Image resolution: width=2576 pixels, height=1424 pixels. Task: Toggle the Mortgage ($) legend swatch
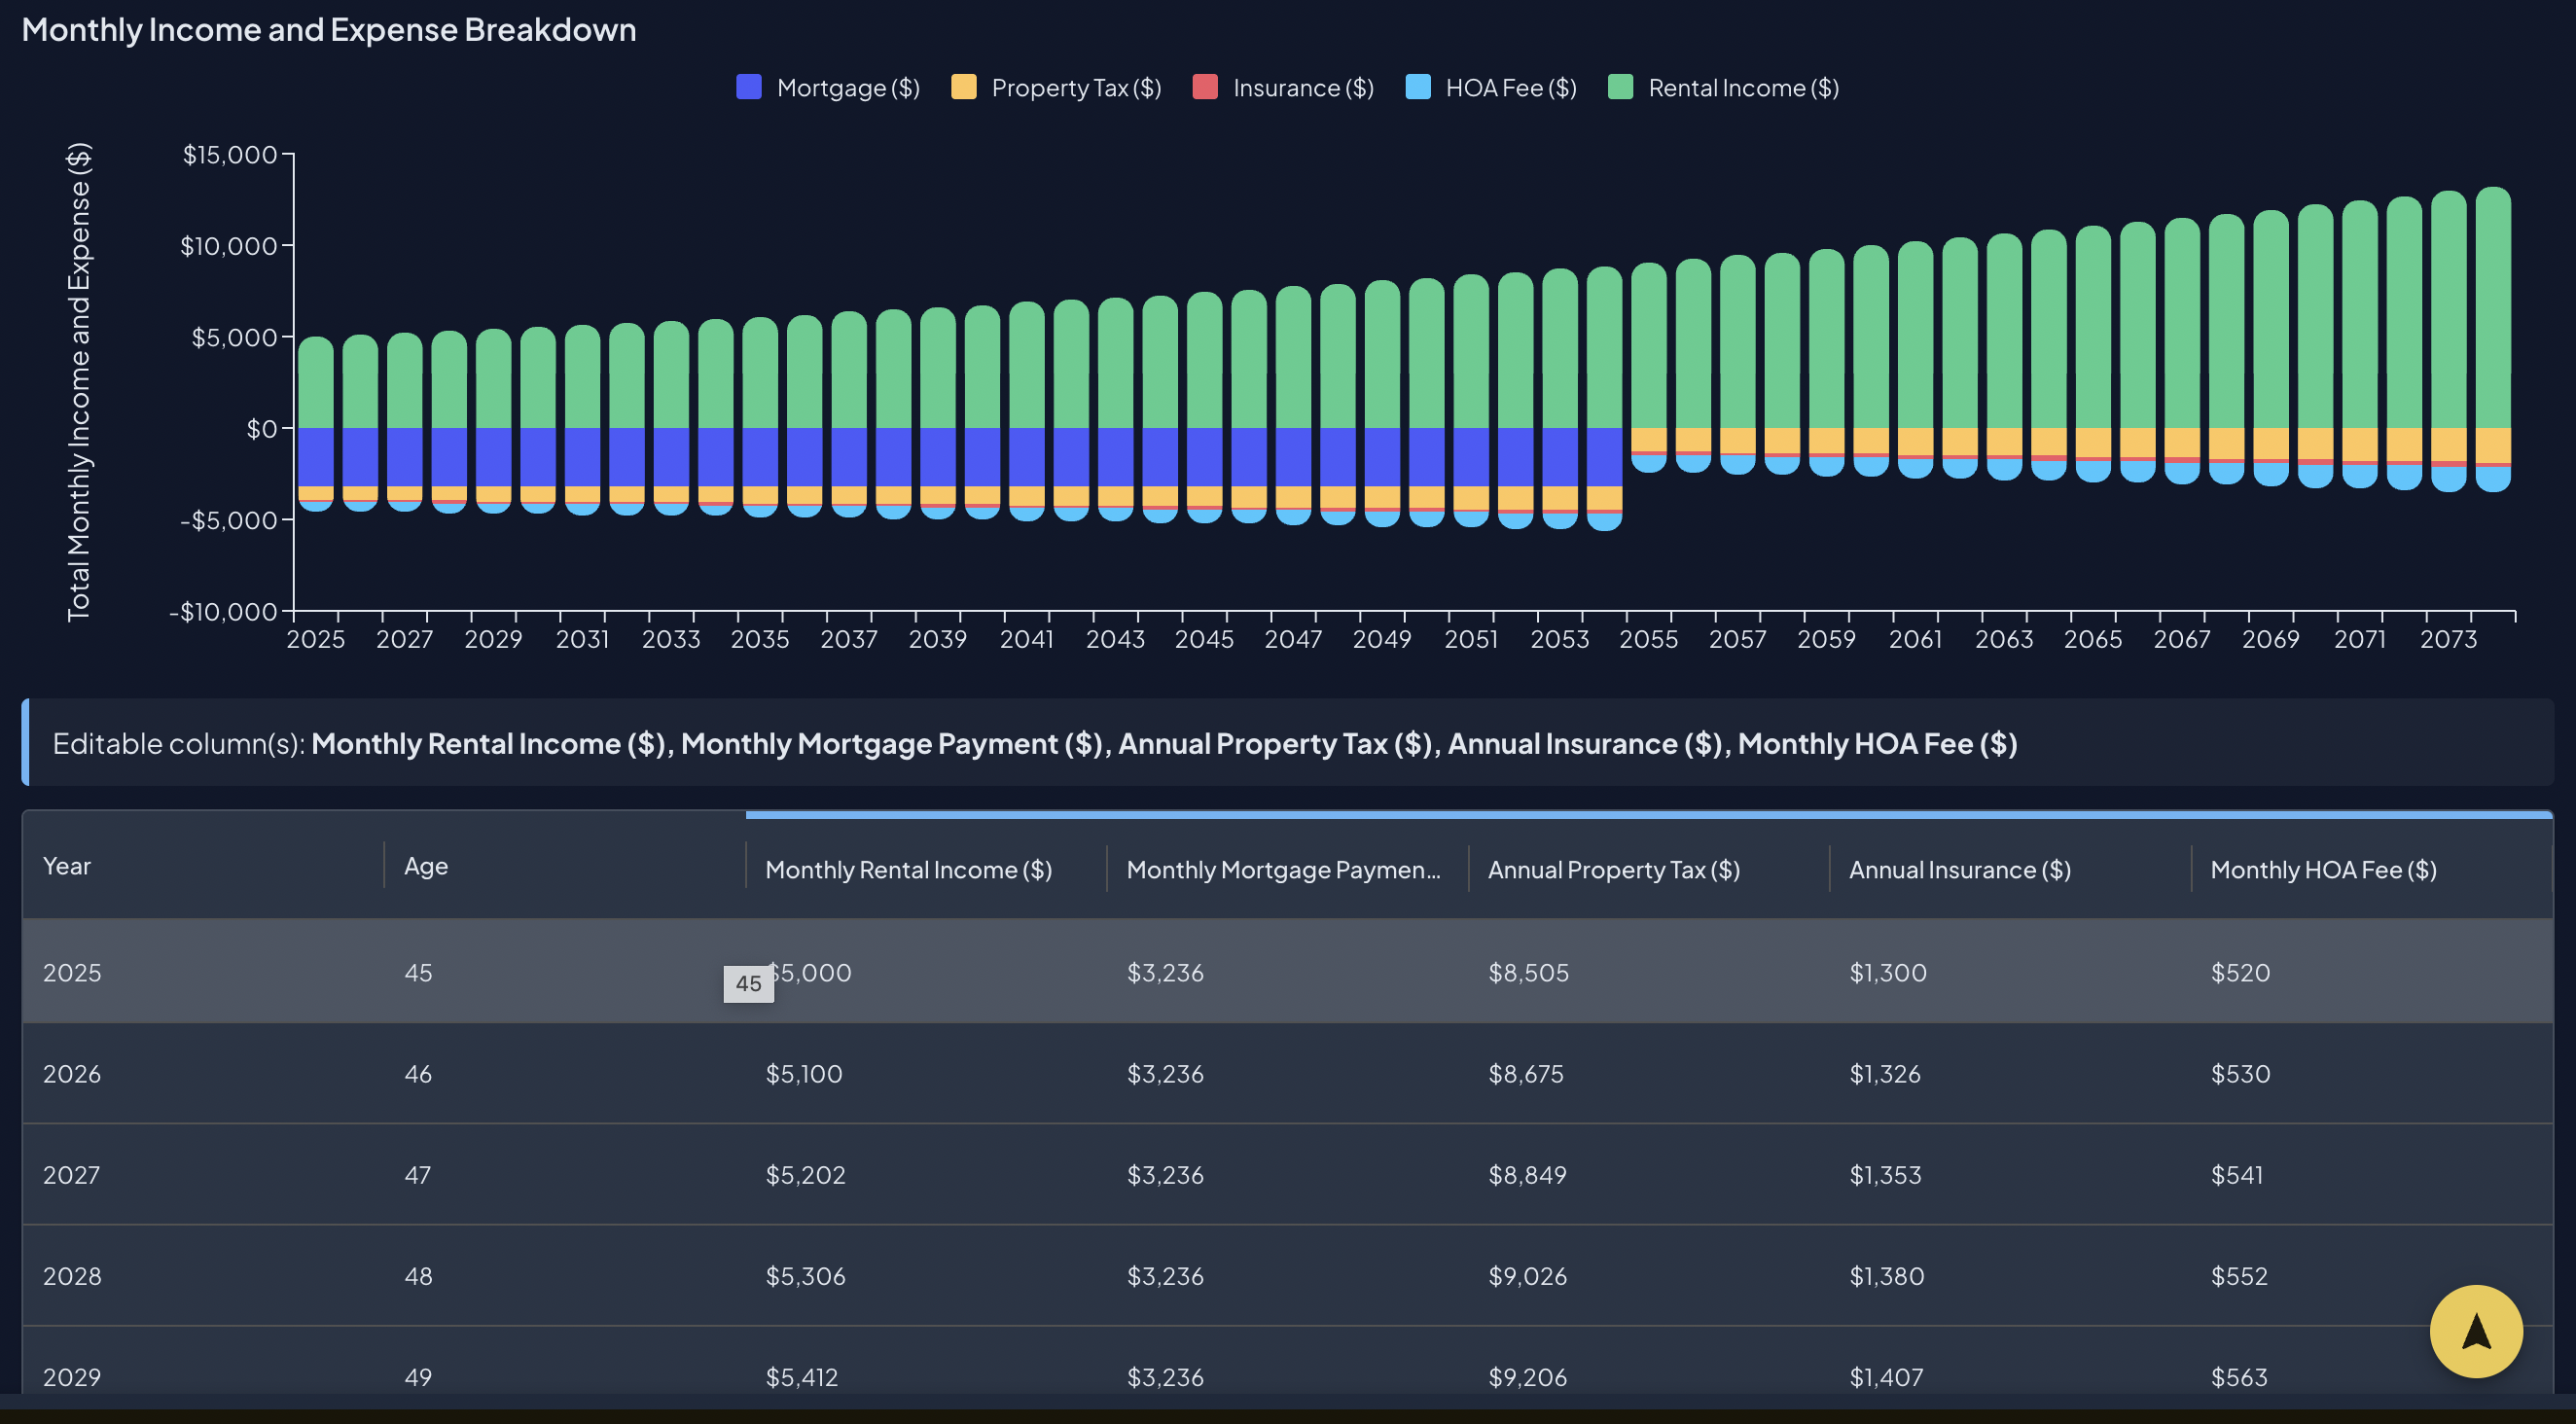(748, 87)
